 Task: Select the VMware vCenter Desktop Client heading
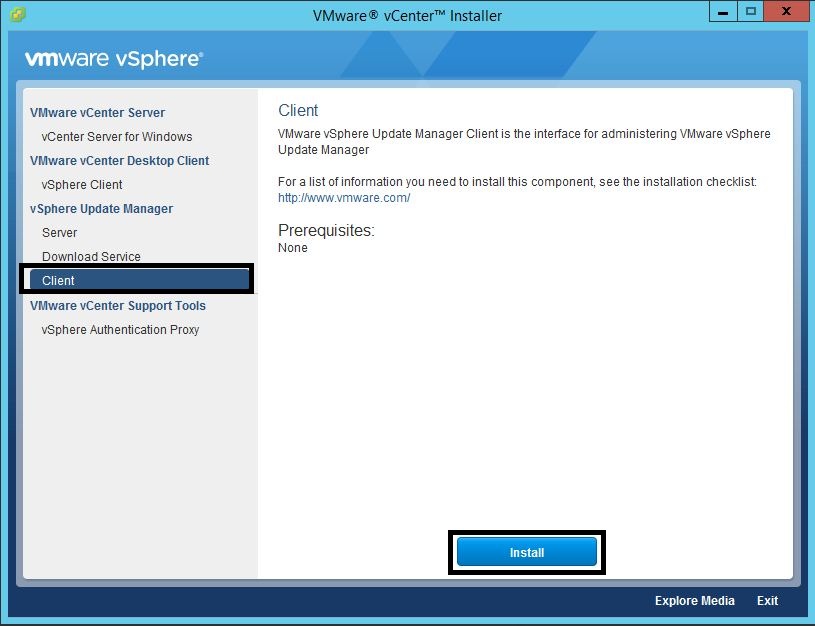[119, 161]
